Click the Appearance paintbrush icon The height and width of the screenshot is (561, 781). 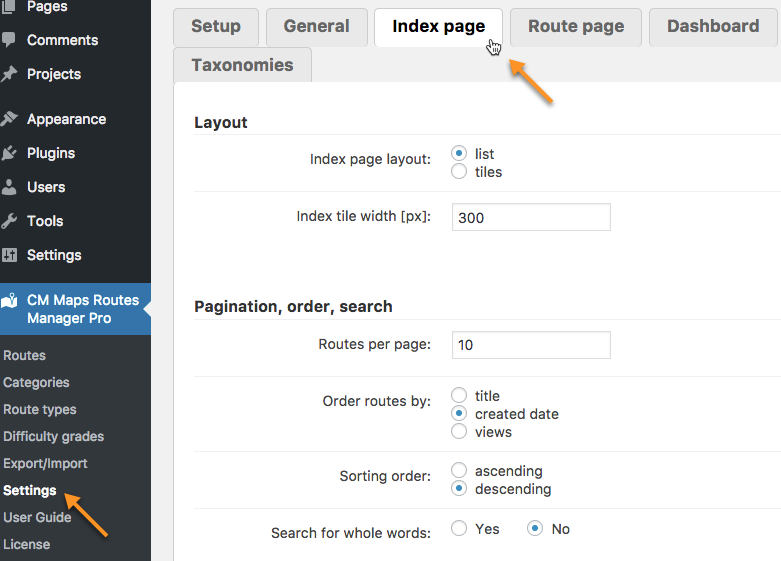[x=10, y=119]
